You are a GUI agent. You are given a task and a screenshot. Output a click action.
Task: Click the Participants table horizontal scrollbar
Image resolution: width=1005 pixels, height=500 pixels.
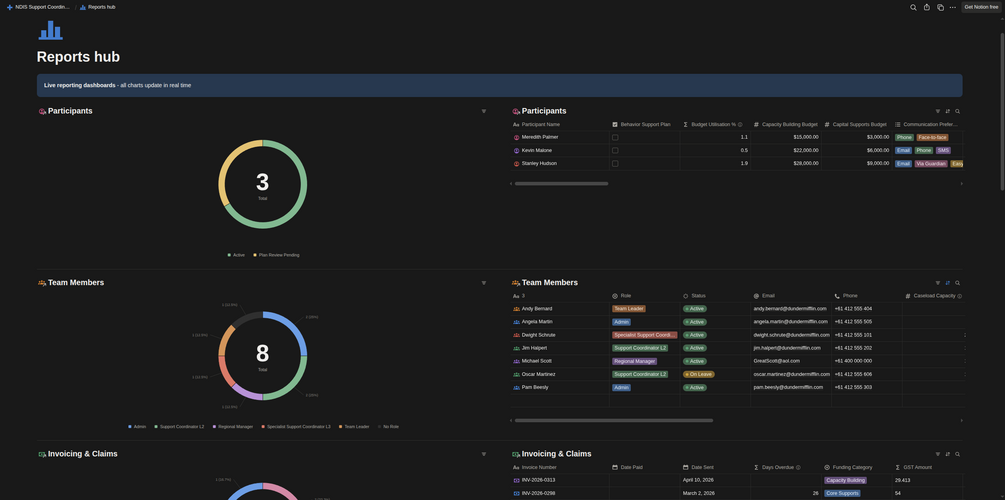(561, 184)
